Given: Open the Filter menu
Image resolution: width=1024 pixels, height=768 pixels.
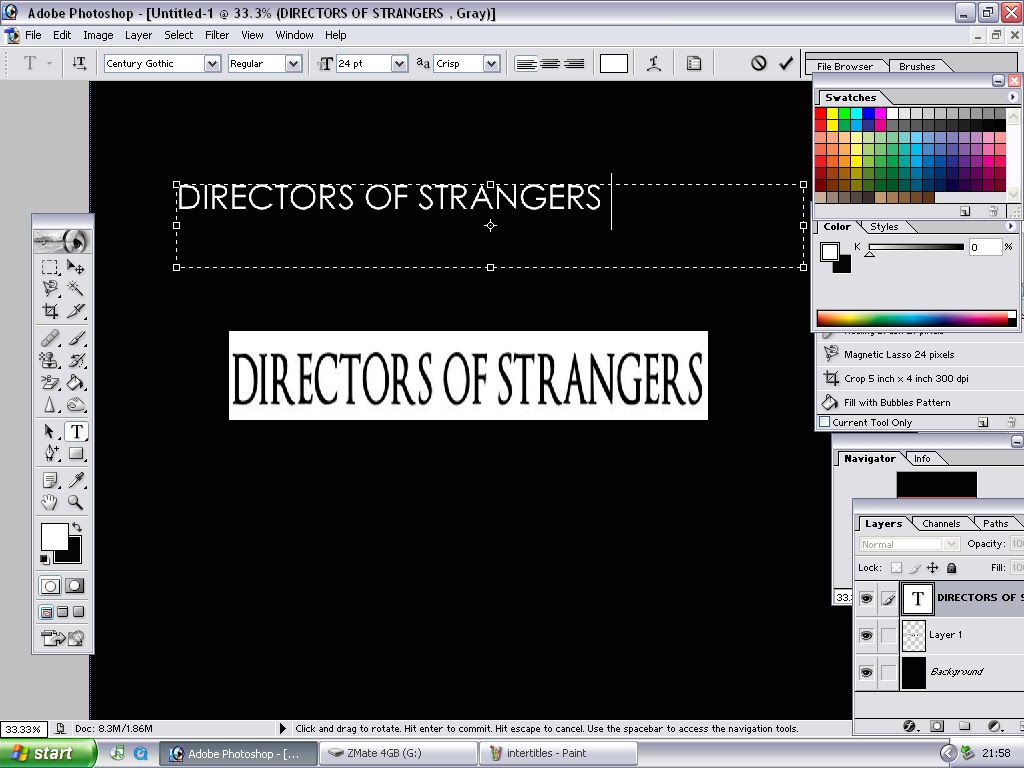Looking at the screenshot, I should (x=217, y=35).
